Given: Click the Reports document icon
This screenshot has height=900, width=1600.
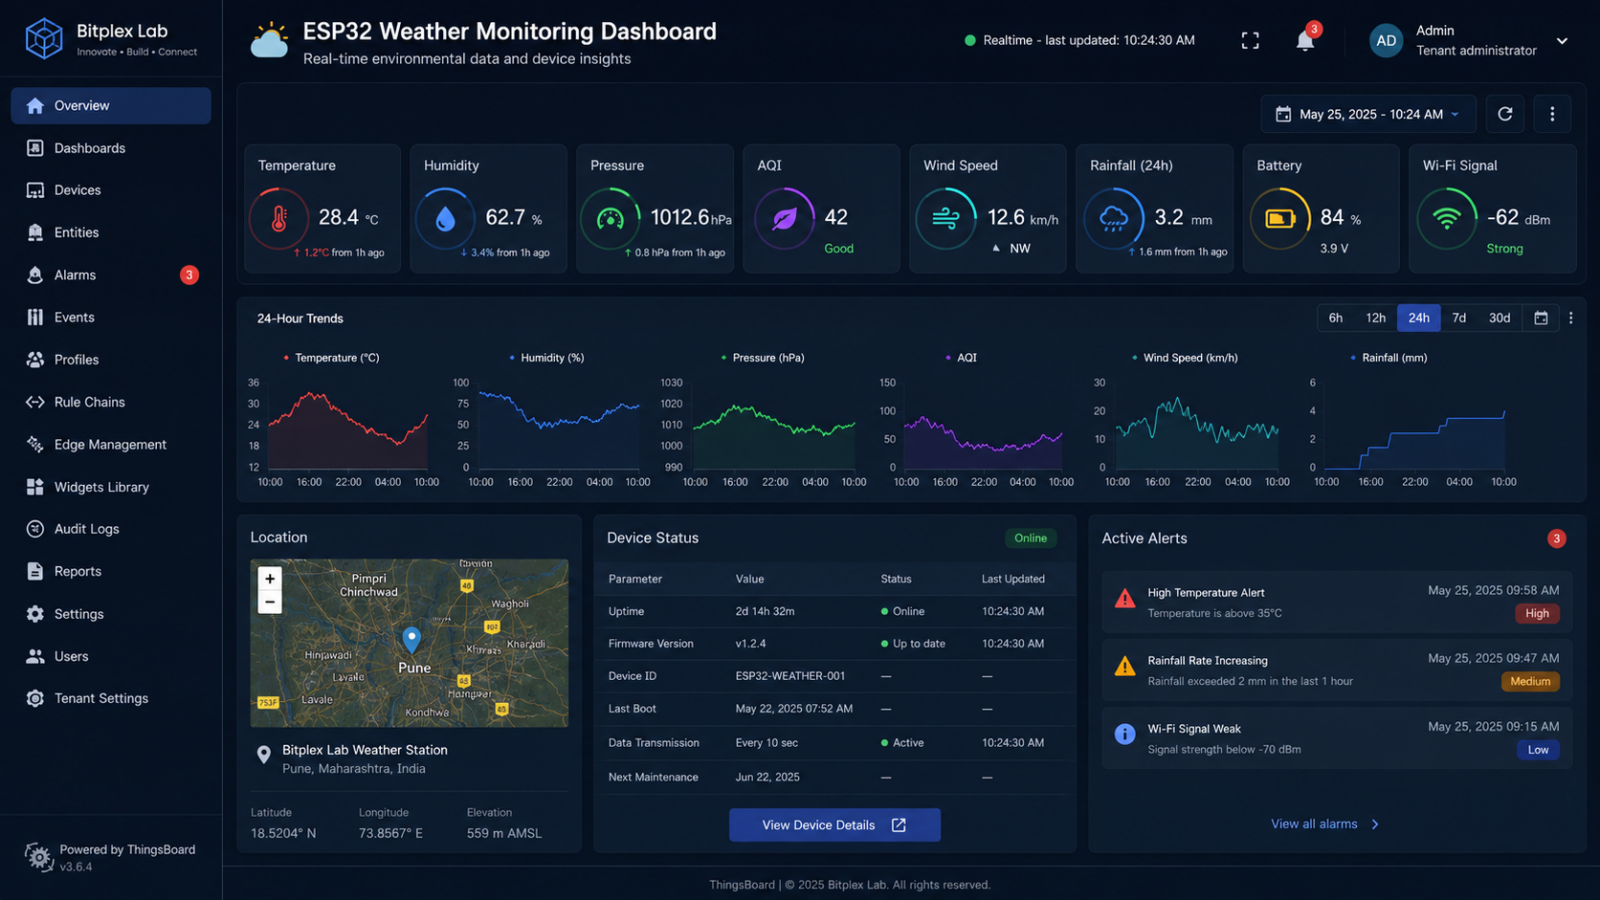Looking at the screenshot, I should tap(35, 571).
